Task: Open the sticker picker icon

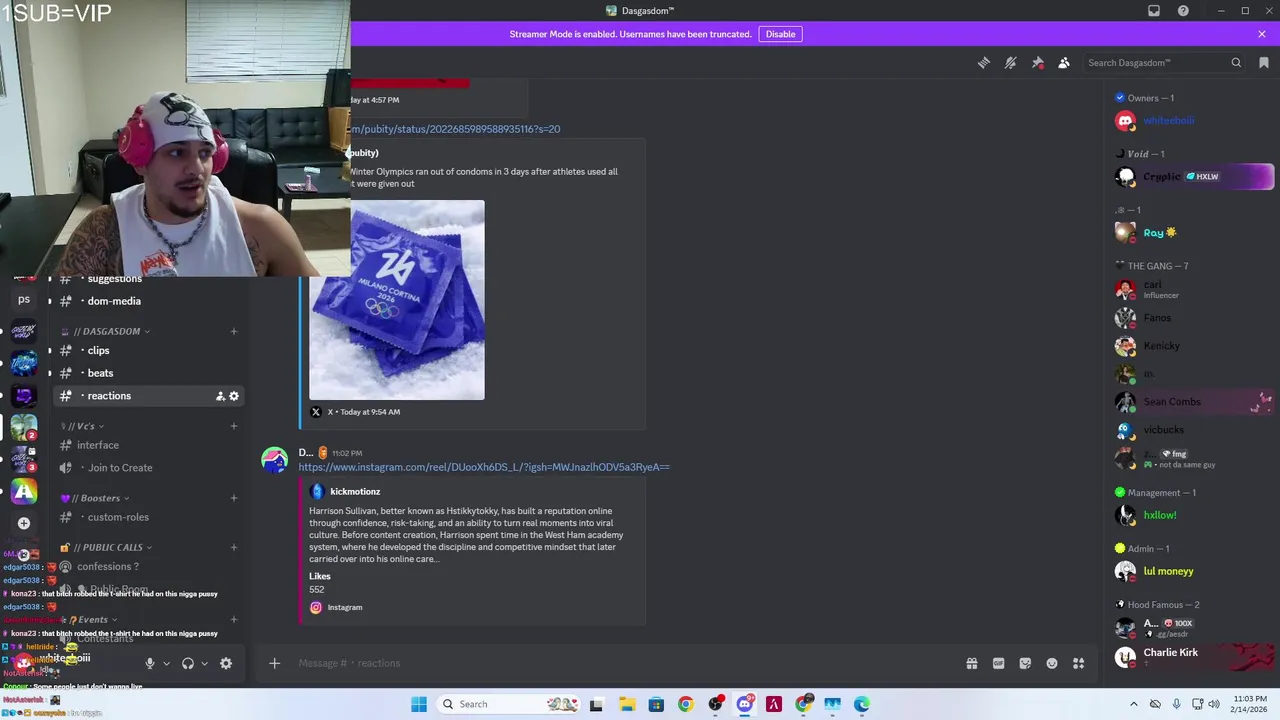Action: click(1025, 663)
